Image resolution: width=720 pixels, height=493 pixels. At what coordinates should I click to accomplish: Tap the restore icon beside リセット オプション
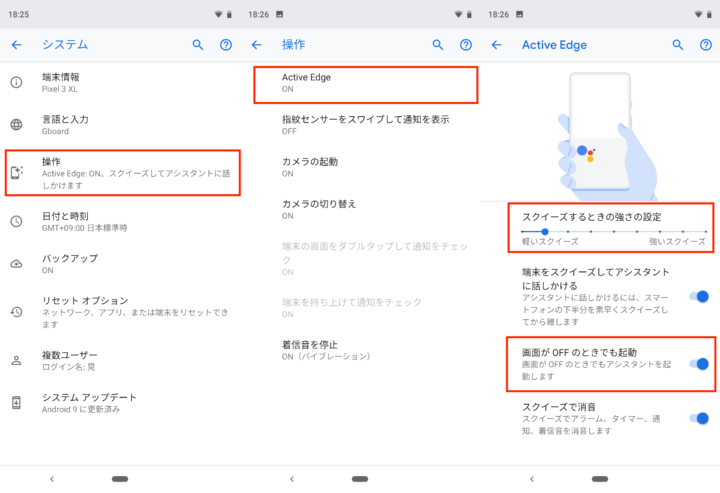[x=17, y=312]
